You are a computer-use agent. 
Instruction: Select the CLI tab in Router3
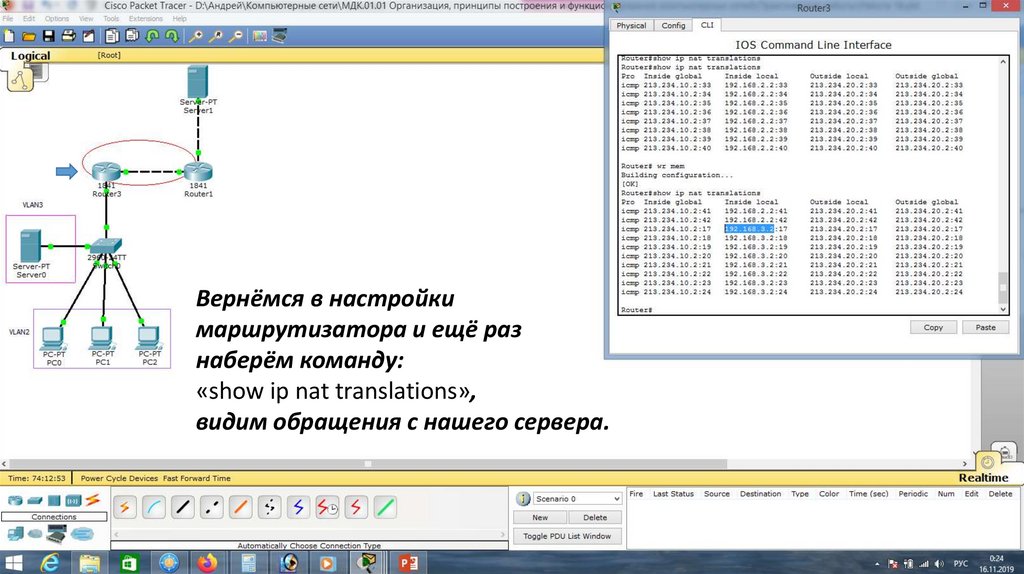pyautogui.click(x=707, y=25)
